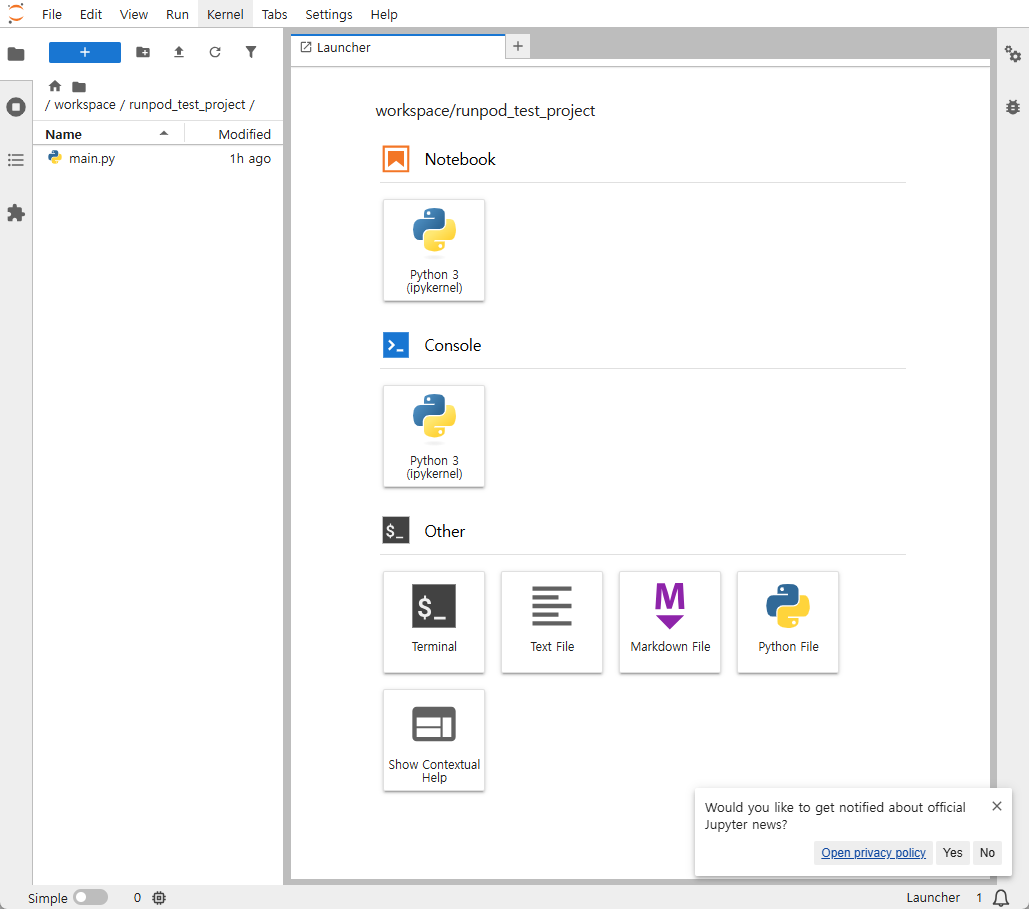This screenshot has width=1029, height=909.
Task: Select the Launcher tab
Action: click(x=398, y=47)
